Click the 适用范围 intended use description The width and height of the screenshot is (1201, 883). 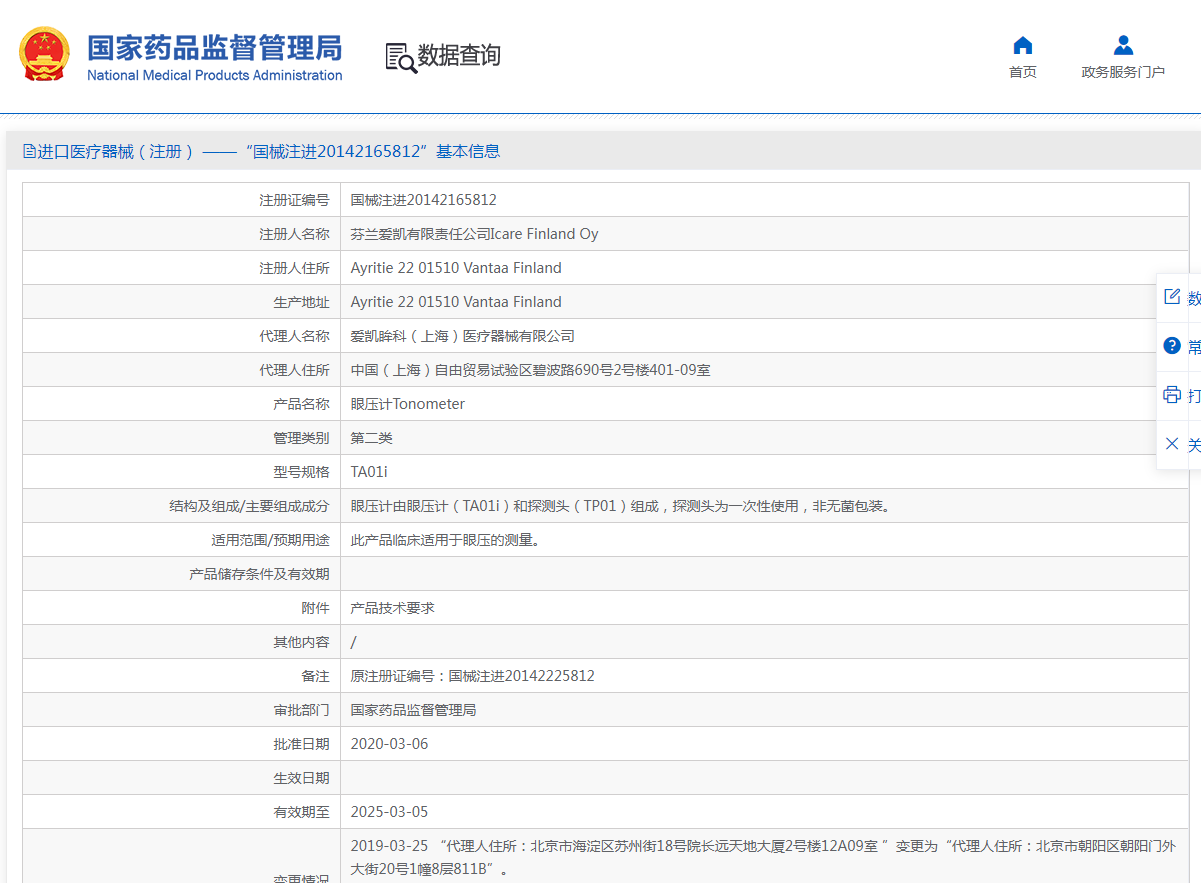(x=445, y=540)
